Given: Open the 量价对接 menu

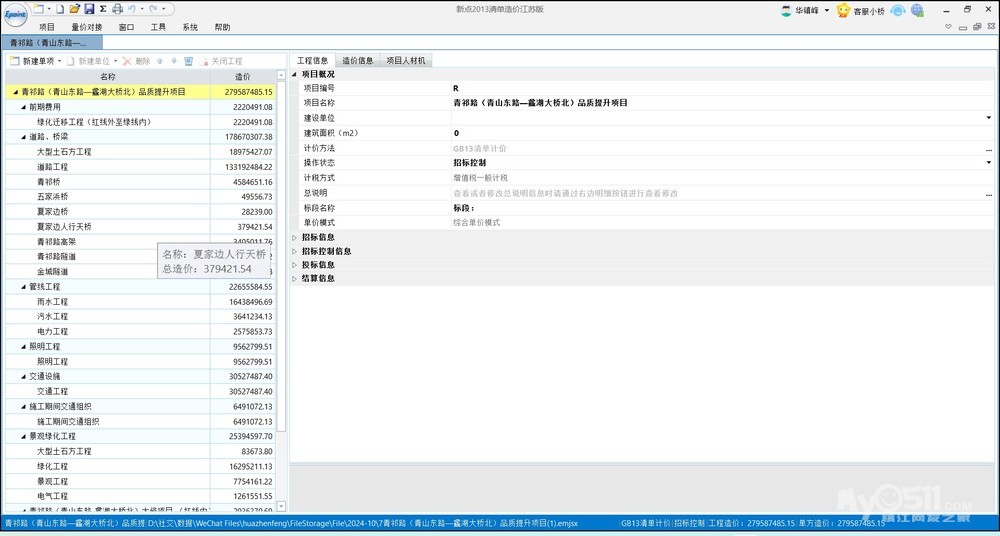Looking at the screenshot, I should coord(87,27).
